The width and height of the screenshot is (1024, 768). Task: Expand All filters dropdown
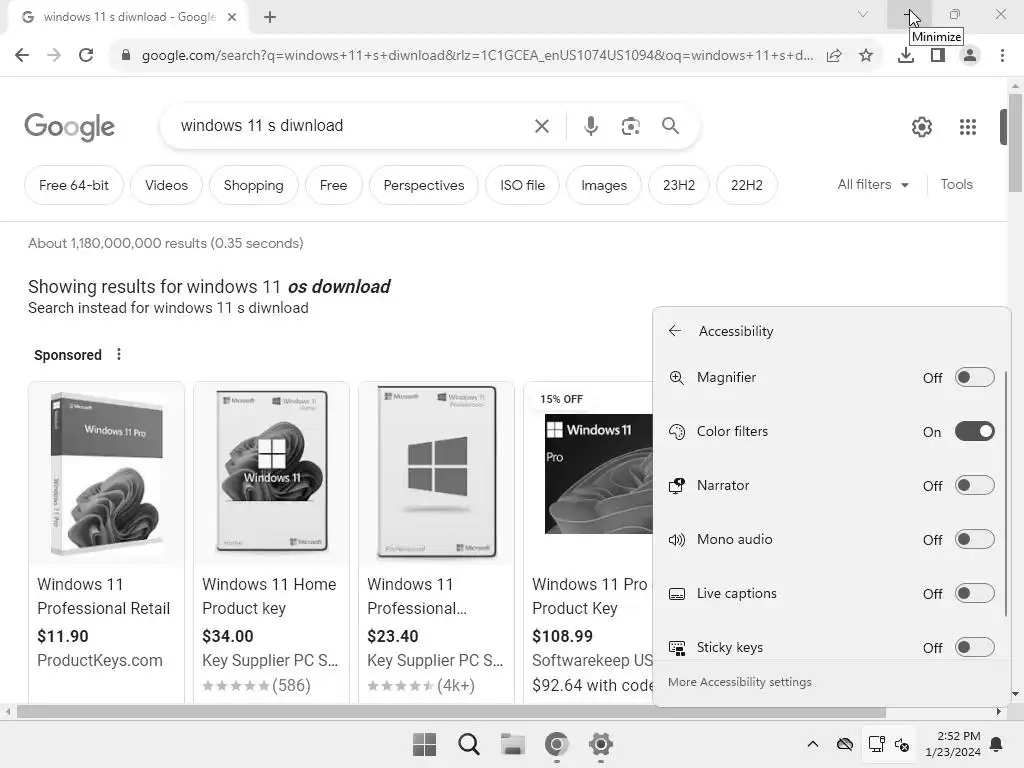tap(873, 185)
